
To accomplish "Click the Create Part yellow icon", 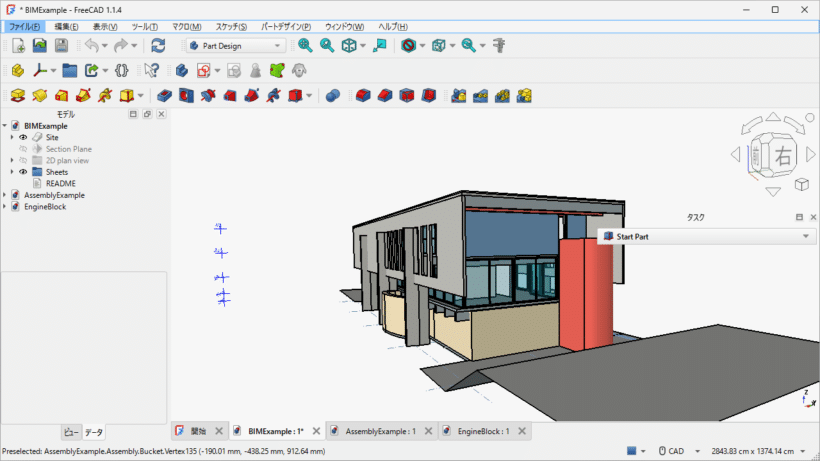I will pyautogui.click(x=18, y=71).
